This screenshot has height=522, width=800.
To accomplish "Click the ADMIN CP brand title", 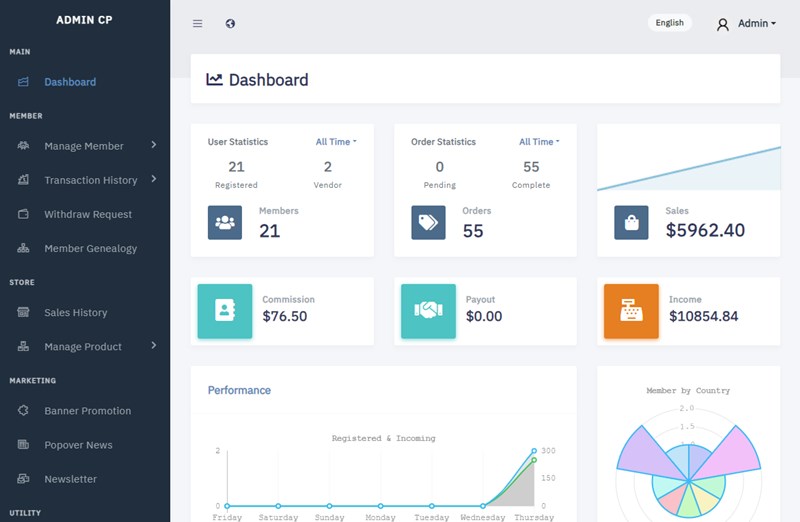I will (84, 20).
